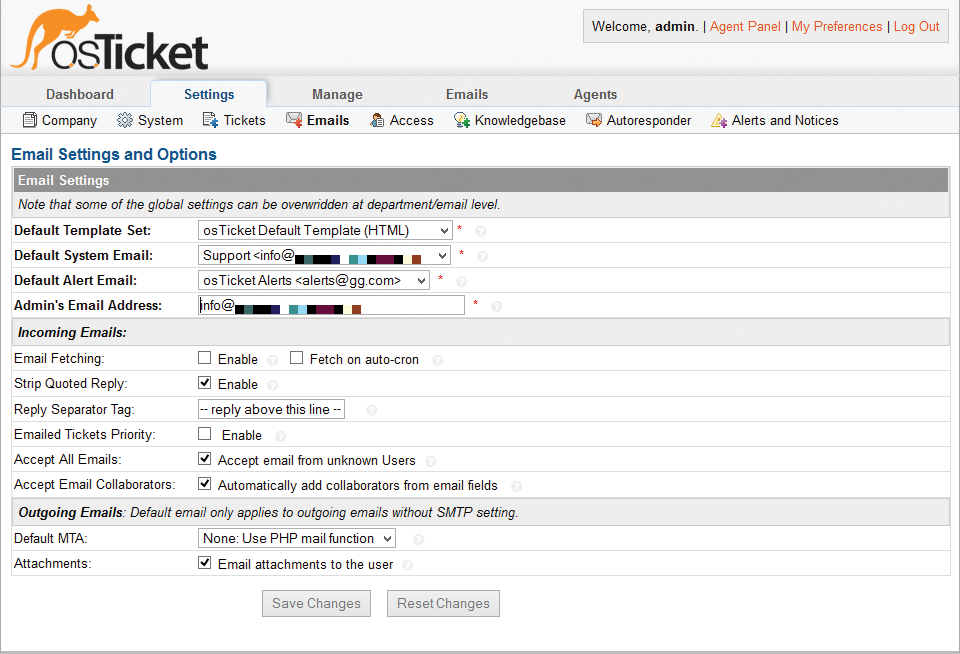Show help tip for Emailed Tickets Priority
This screenshot has width=960, height=654.
[280, 436]
